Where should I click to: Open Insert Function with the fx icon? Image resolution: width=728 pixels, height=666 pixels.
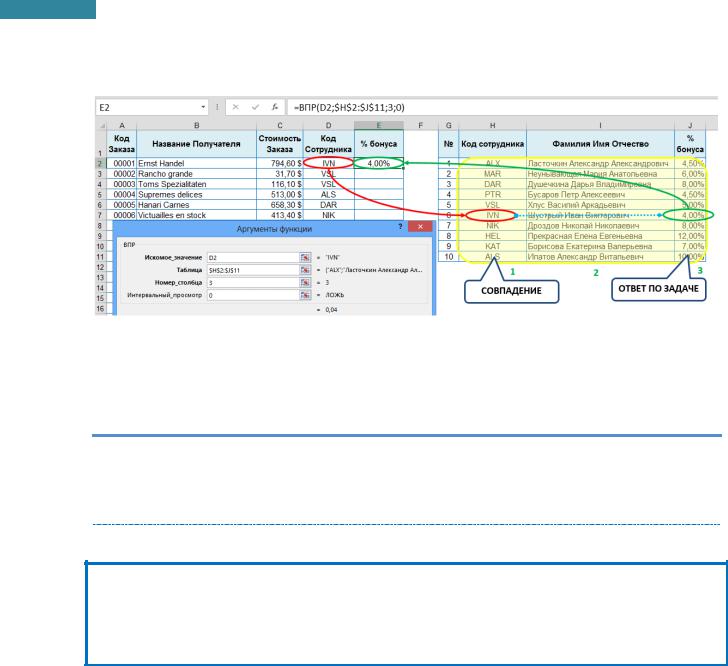(275, 107)
